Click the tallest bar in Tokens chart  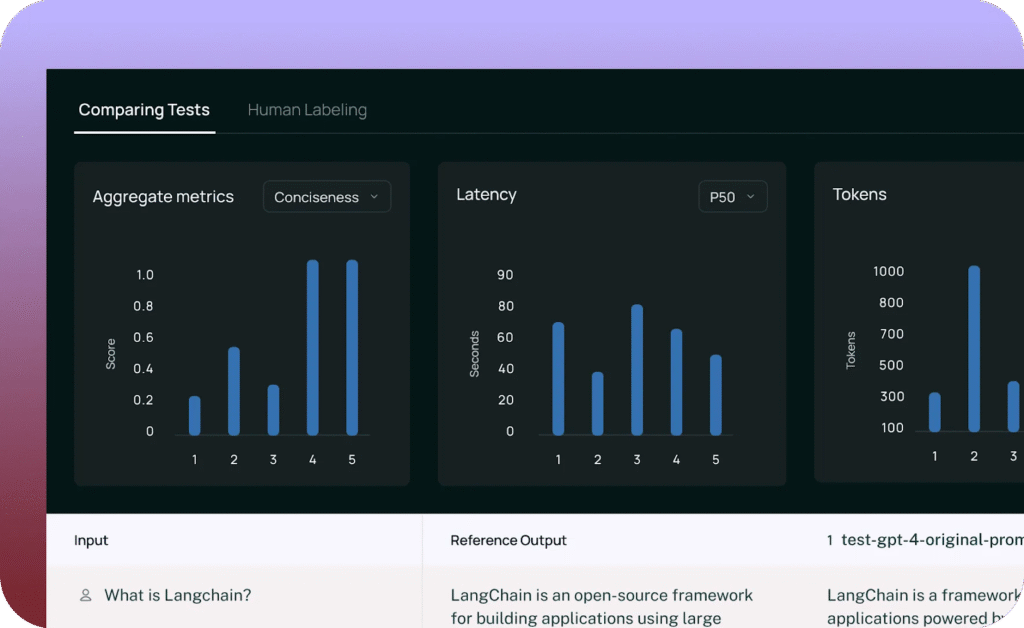(974, 349)
